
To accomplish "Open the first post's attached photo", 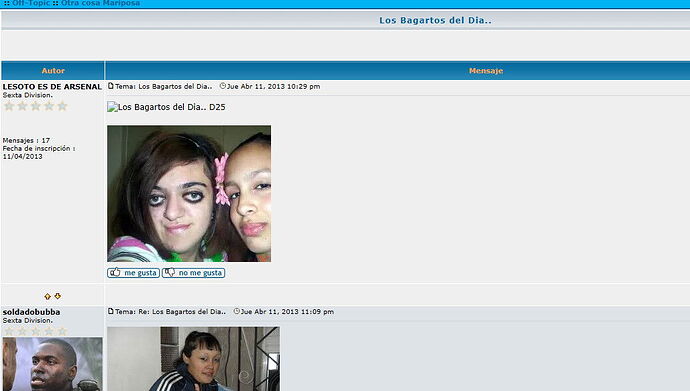I will [x=189, y=194].
